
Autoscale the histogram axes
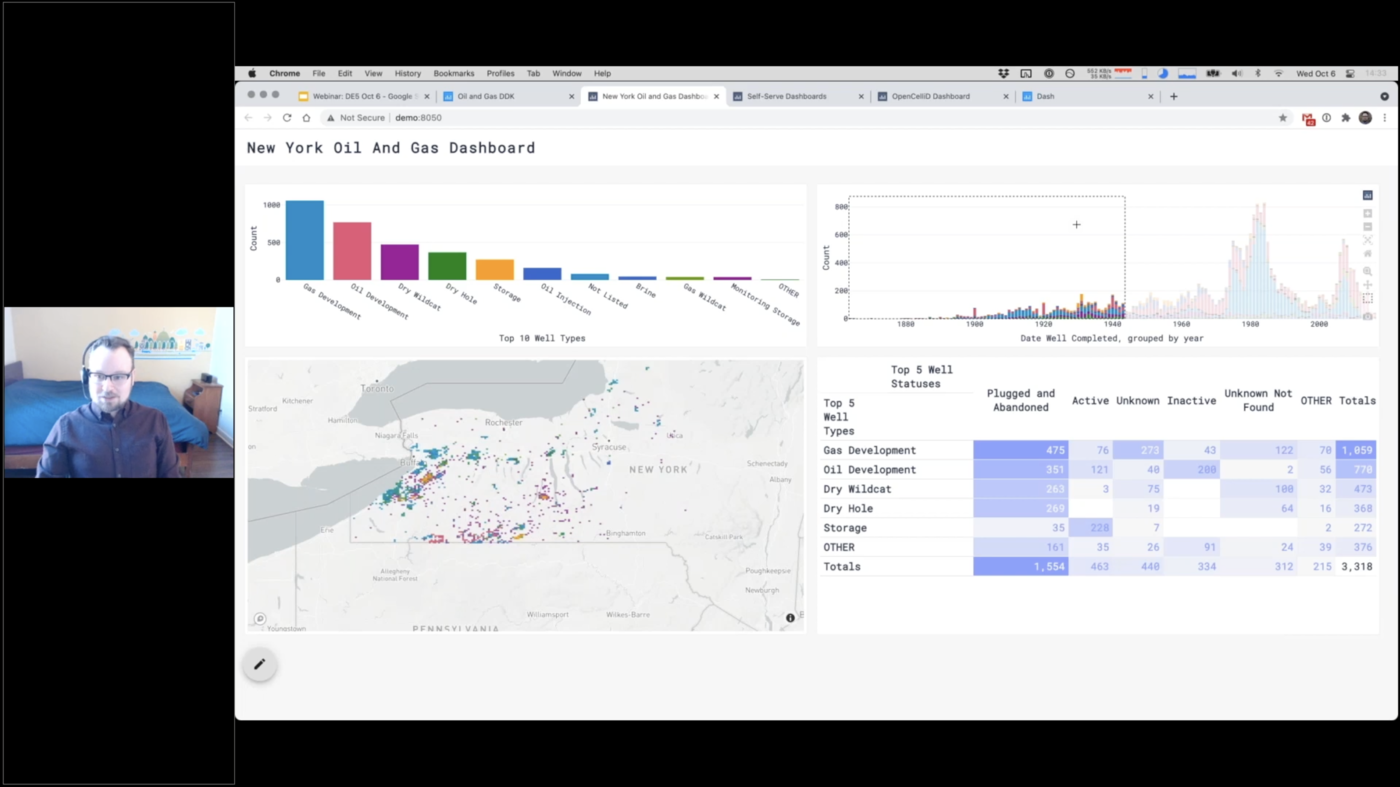click(x=1367, y=241)
